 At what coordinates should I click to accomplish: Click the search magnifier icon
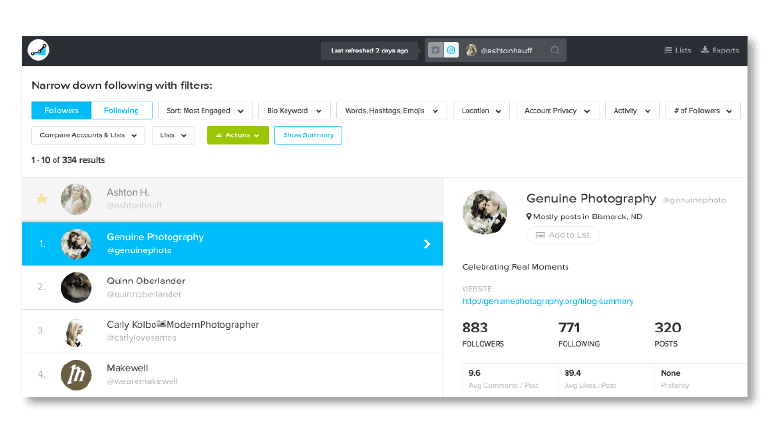click(x=555, y=50)
